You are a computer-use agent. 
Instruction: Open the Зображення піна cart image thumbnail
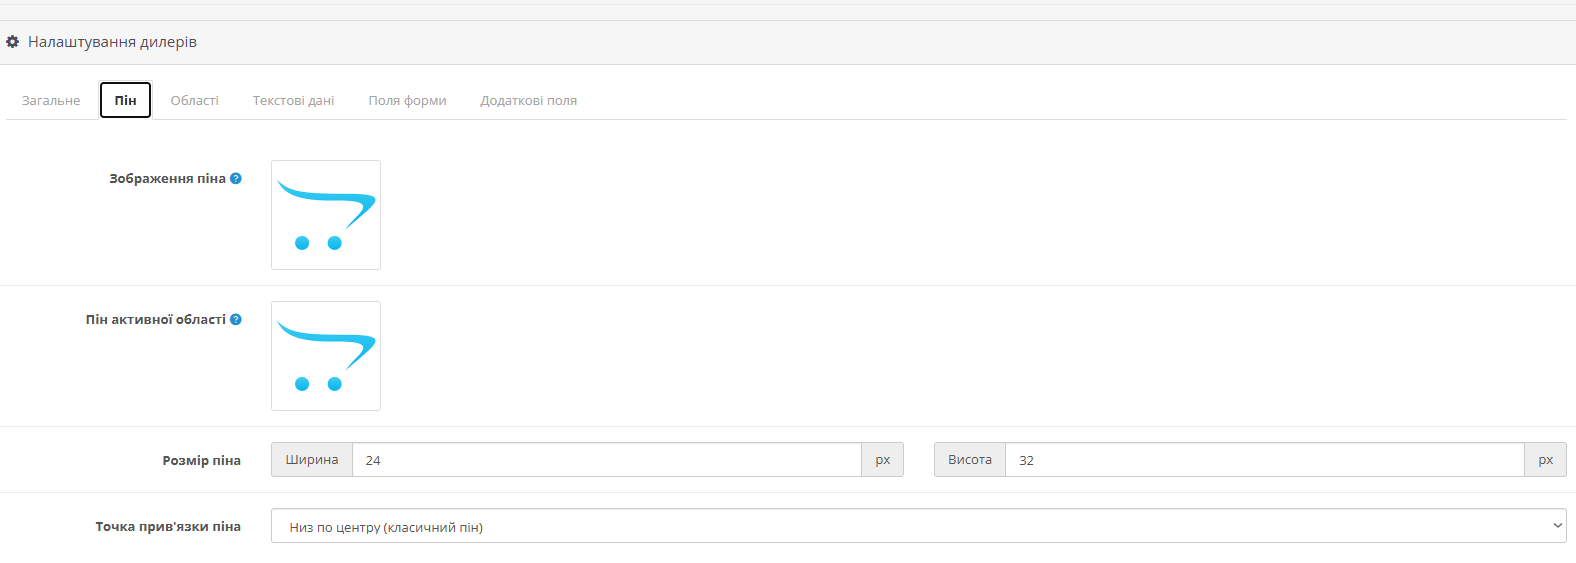coord(326,215)
